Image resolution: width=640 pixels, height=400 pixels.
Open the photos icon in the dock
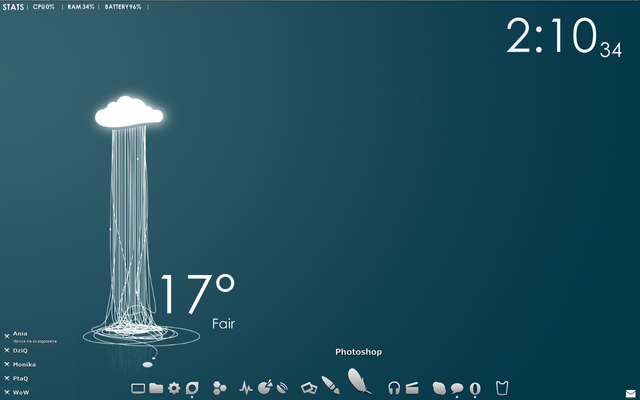coord(309,387)
